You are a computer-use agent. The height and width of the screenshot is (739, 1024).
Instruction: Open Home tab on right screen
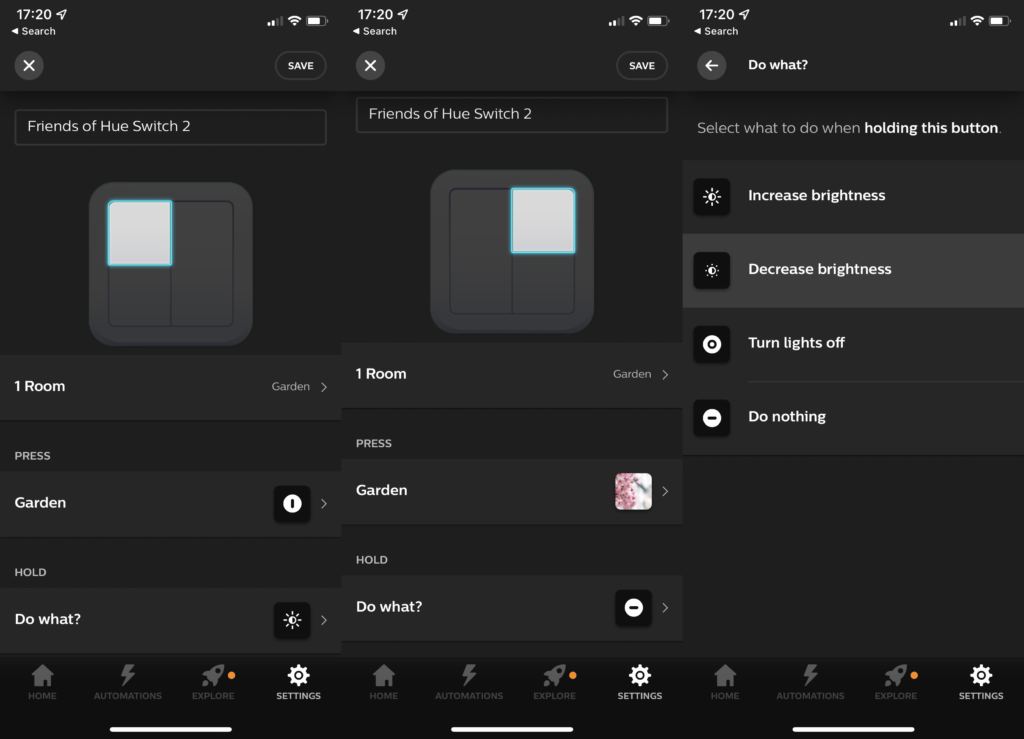point(725,682)
